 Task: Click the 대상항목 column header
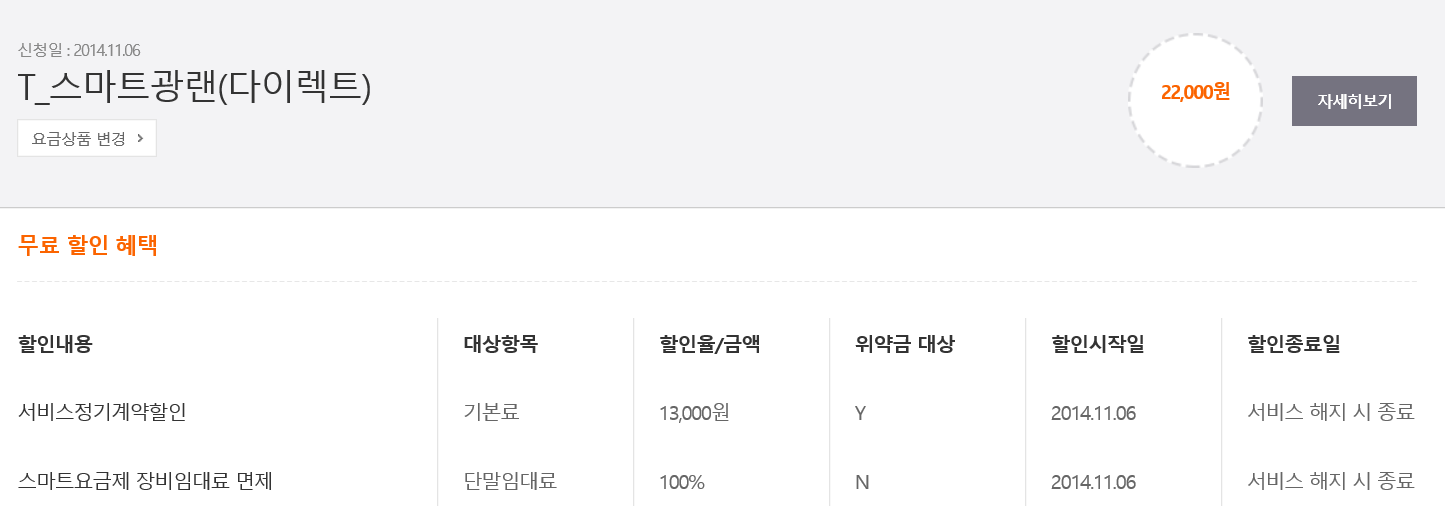pos(501,344)
